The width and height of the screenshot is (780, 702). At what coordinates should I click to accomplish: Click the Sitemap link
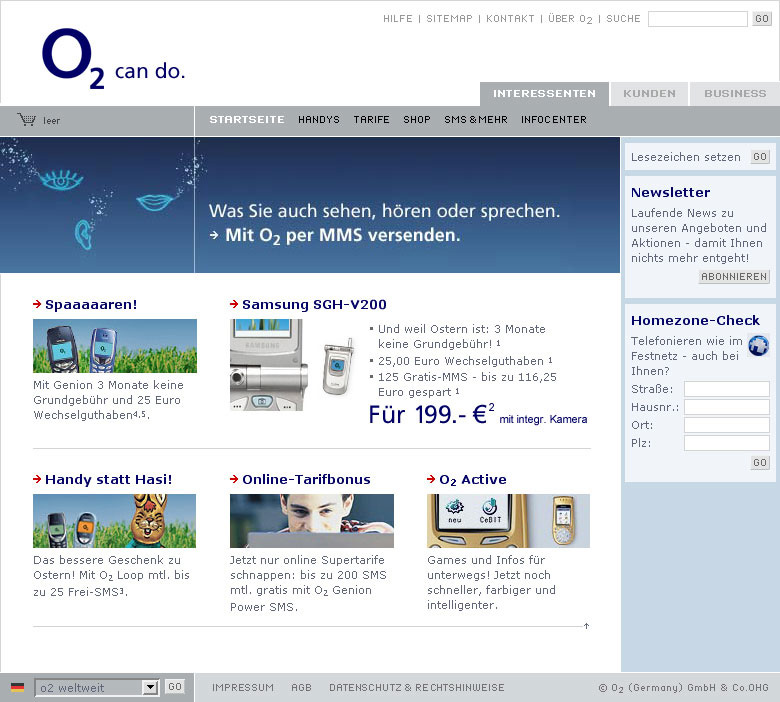click(449, 19)
